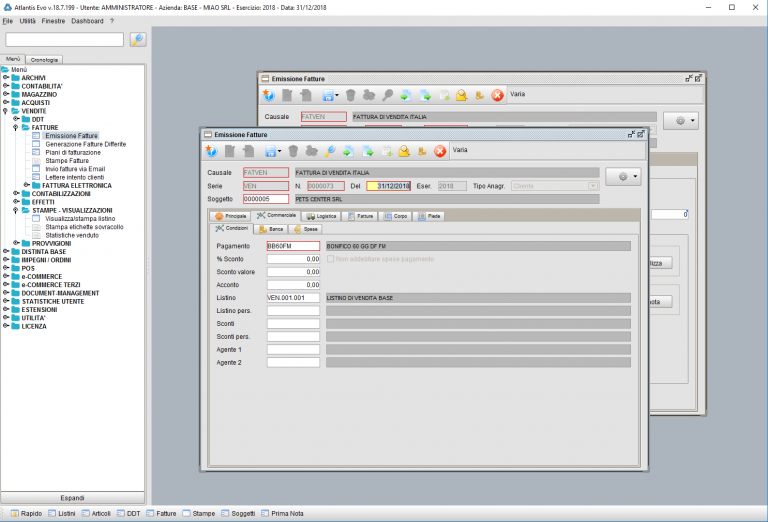Click the add-document plus icon in front window toolbar
Viewport: 768px width, 522px height.
click(x=387, y=151)
